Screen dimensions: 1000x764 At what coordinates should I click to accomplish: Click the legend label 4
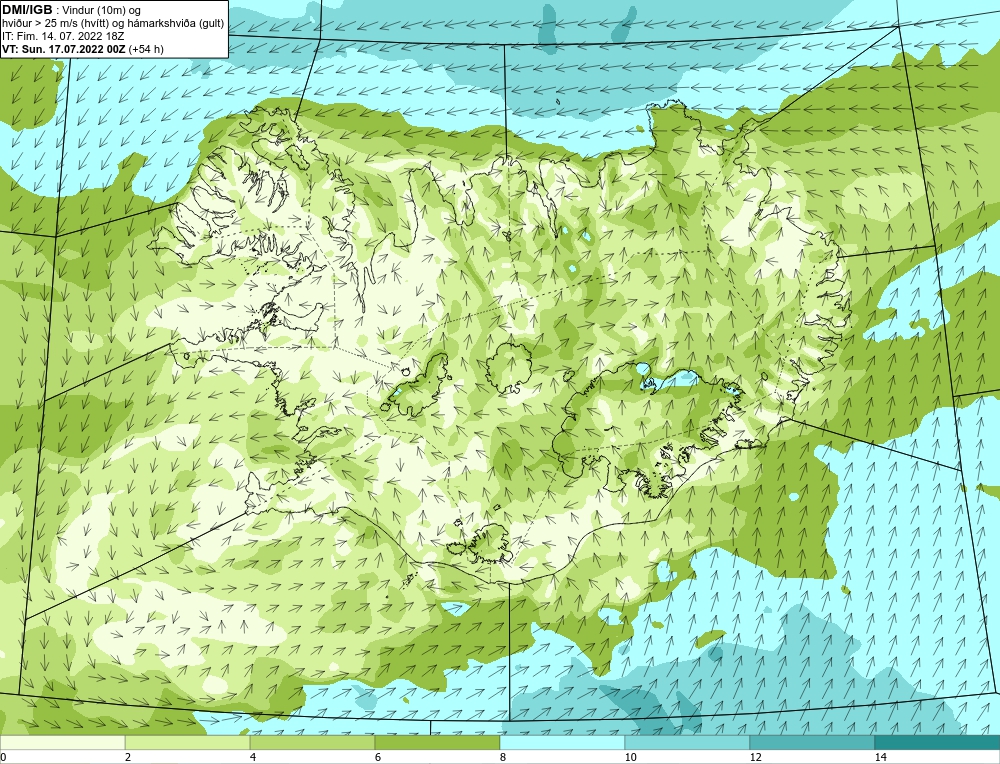(253, 757)
